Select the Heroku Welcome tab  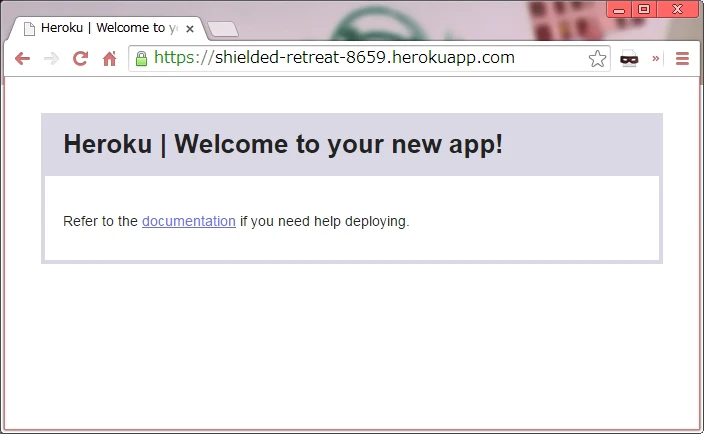[x=108, y=28]
